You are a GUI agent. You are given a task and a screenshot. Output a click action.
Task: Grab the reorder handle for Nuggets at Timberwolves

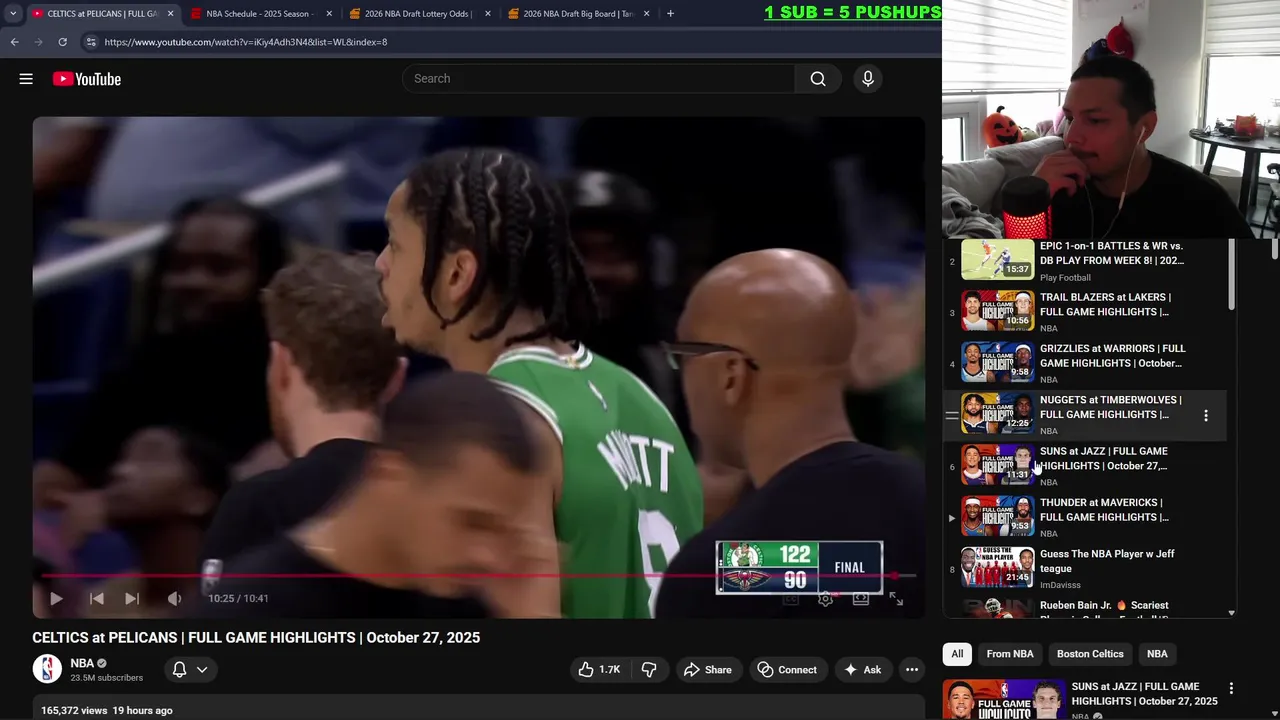pos(952,415)
